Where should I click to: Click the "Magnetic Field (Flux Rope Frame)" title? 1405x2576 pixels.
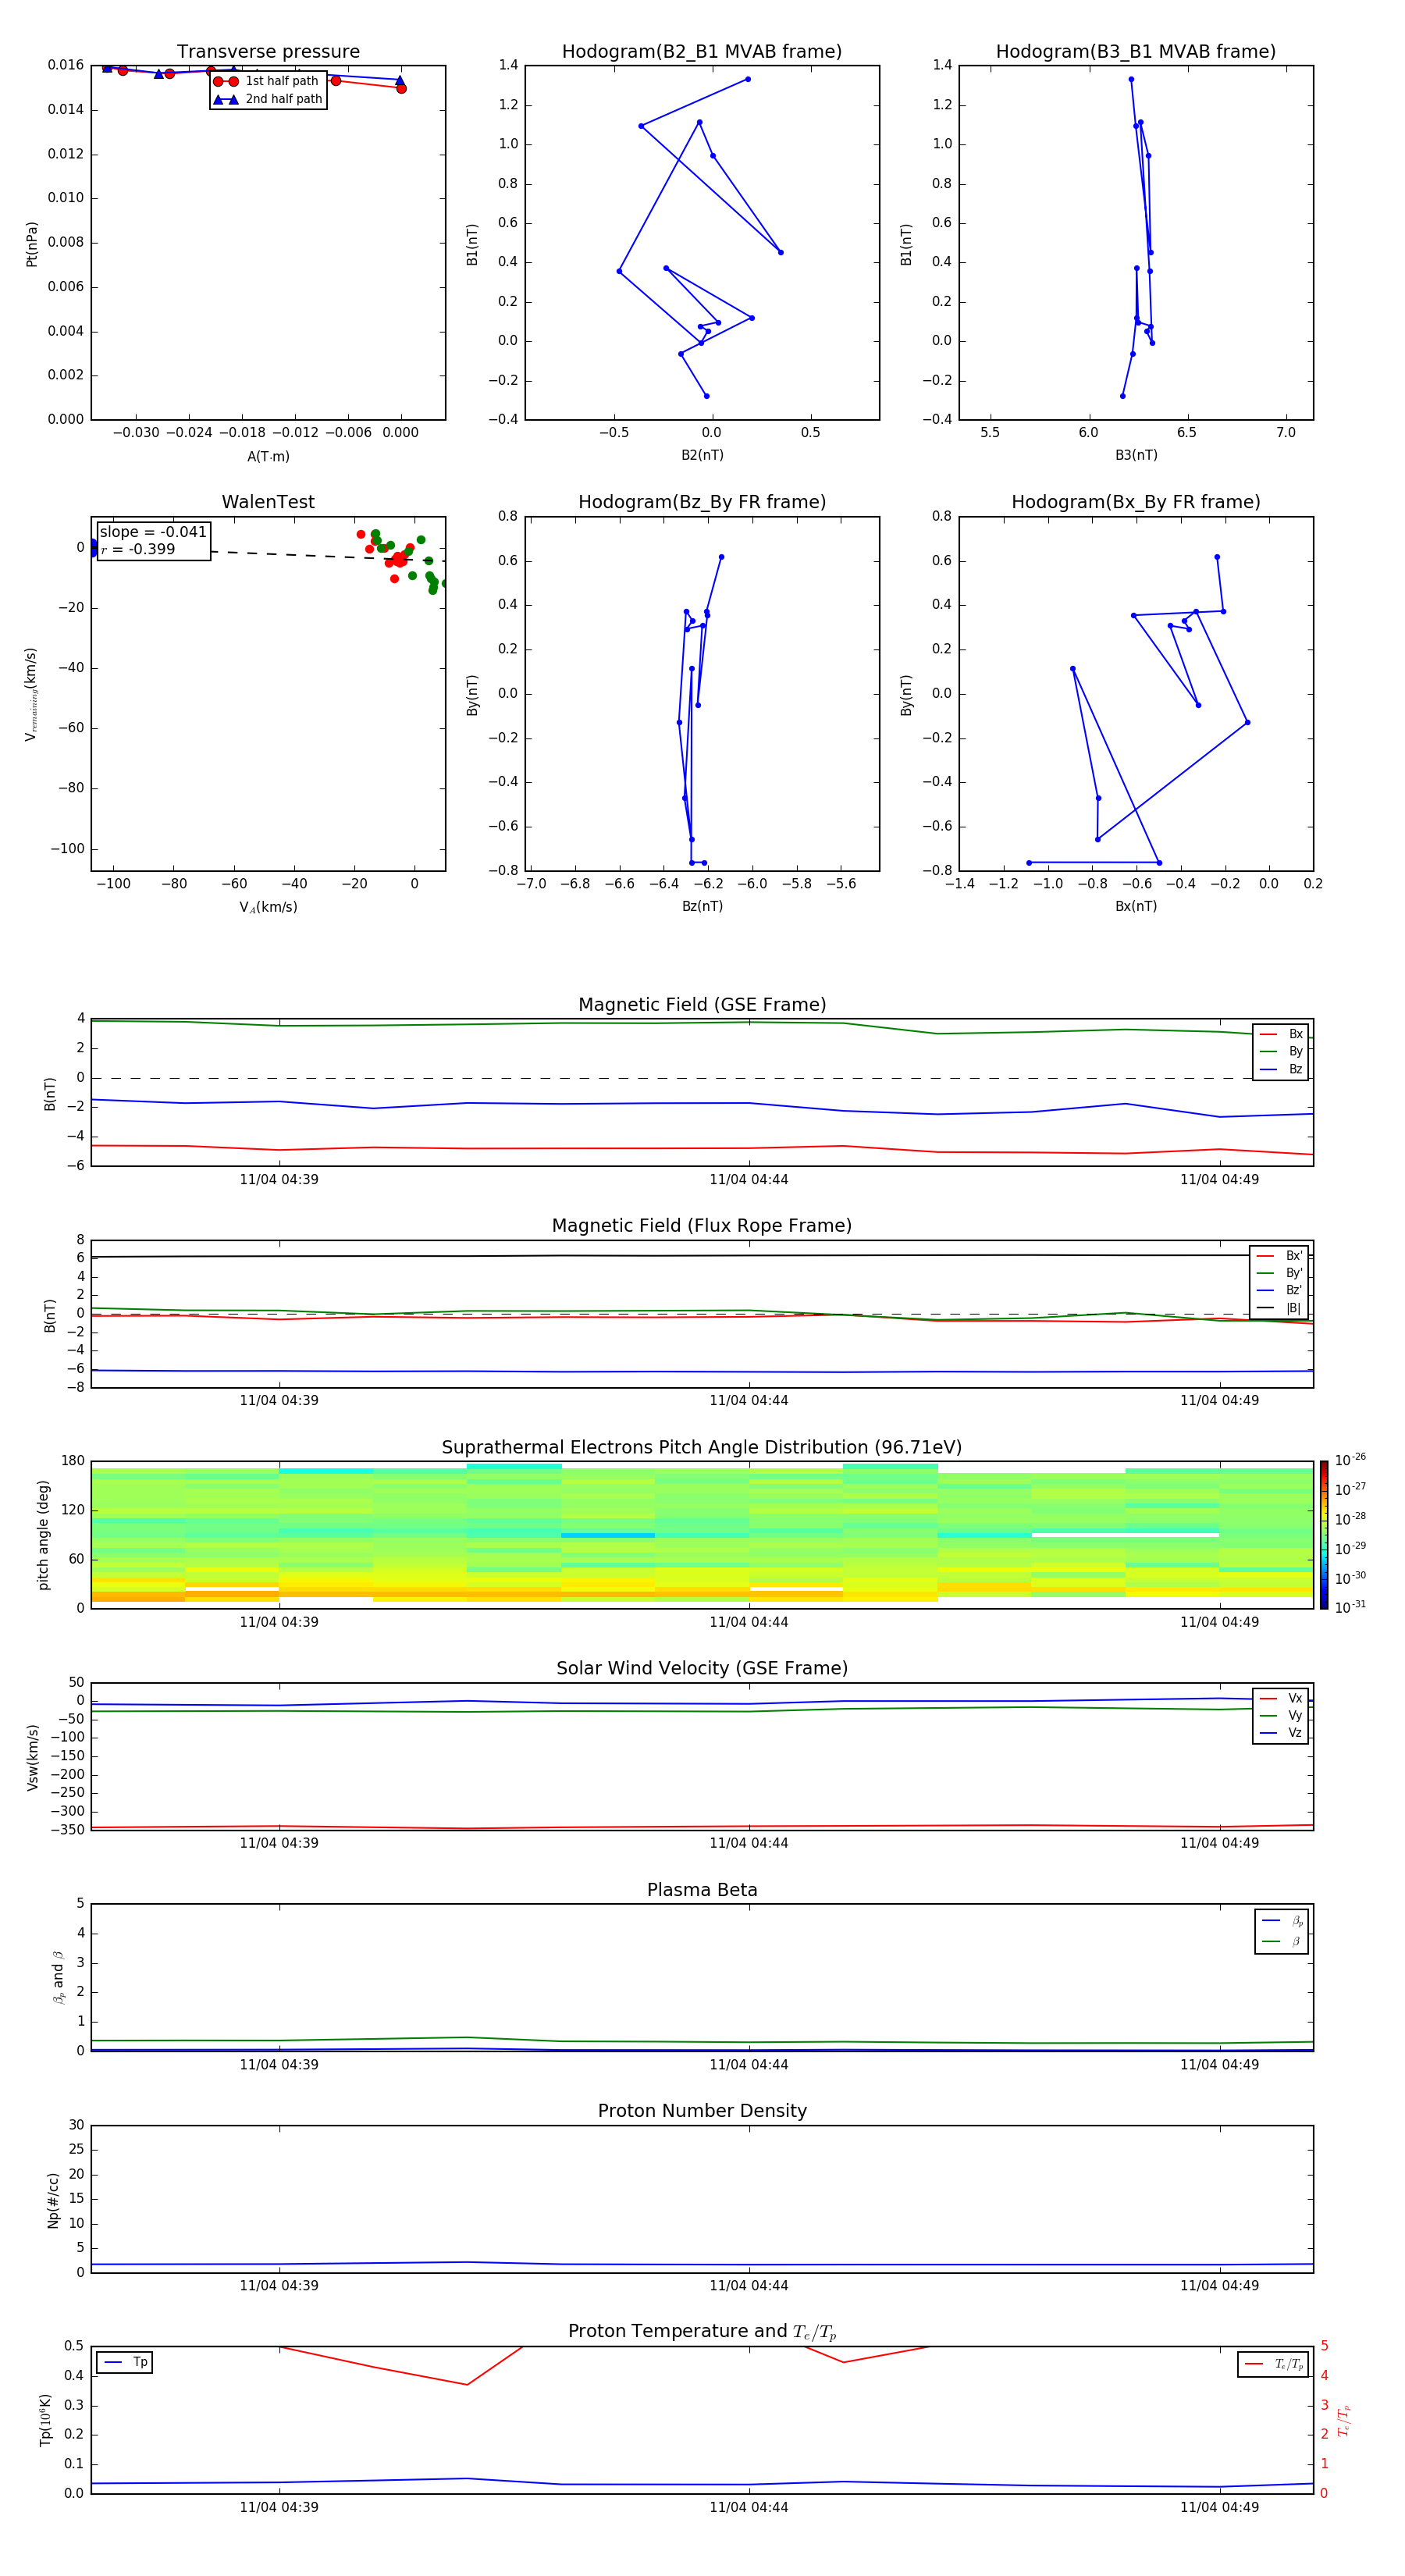click(x=702, y=1226)
